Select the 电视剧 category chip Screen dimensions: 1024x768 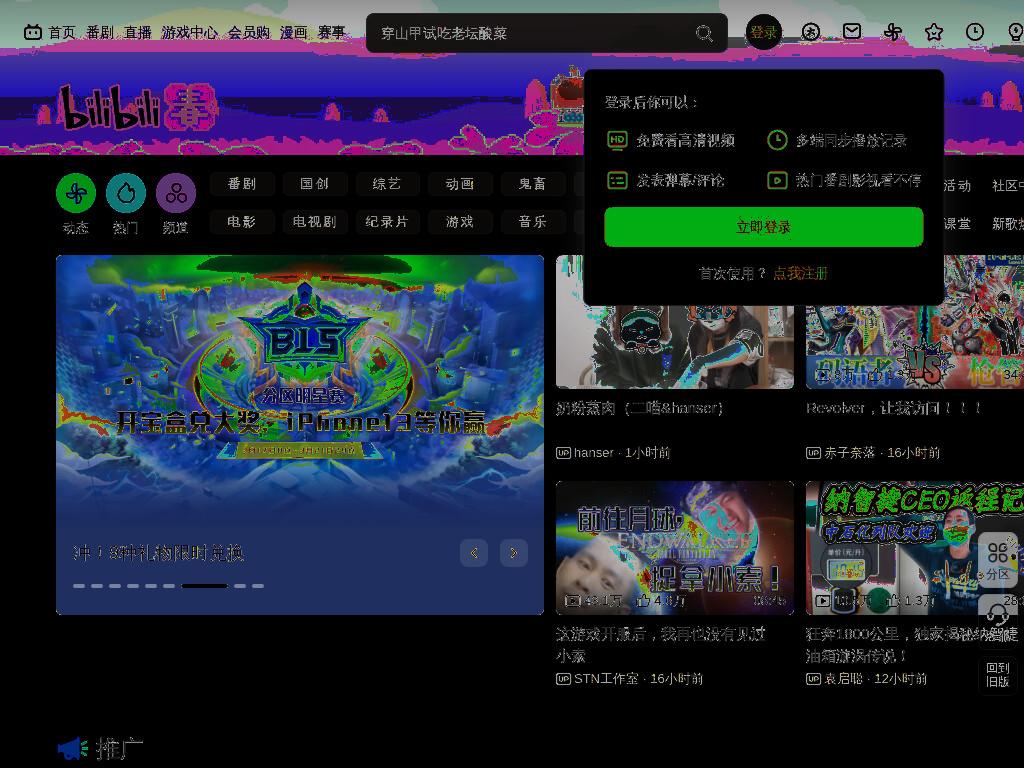(x=315, y=222)
